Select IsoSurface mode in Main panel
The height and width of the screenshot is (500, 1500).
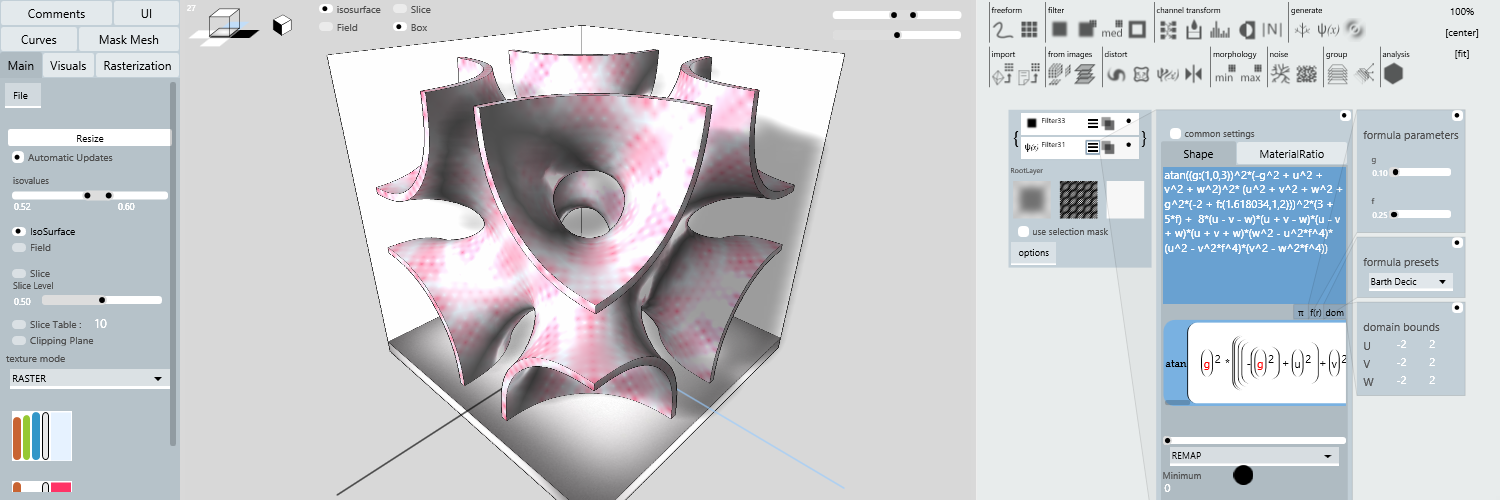(x=17, y=231)
